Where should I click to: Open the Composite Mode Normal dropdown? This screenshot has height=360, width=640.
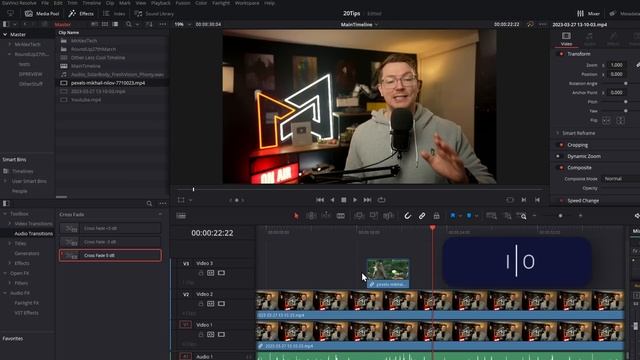[x=620, y=179]
